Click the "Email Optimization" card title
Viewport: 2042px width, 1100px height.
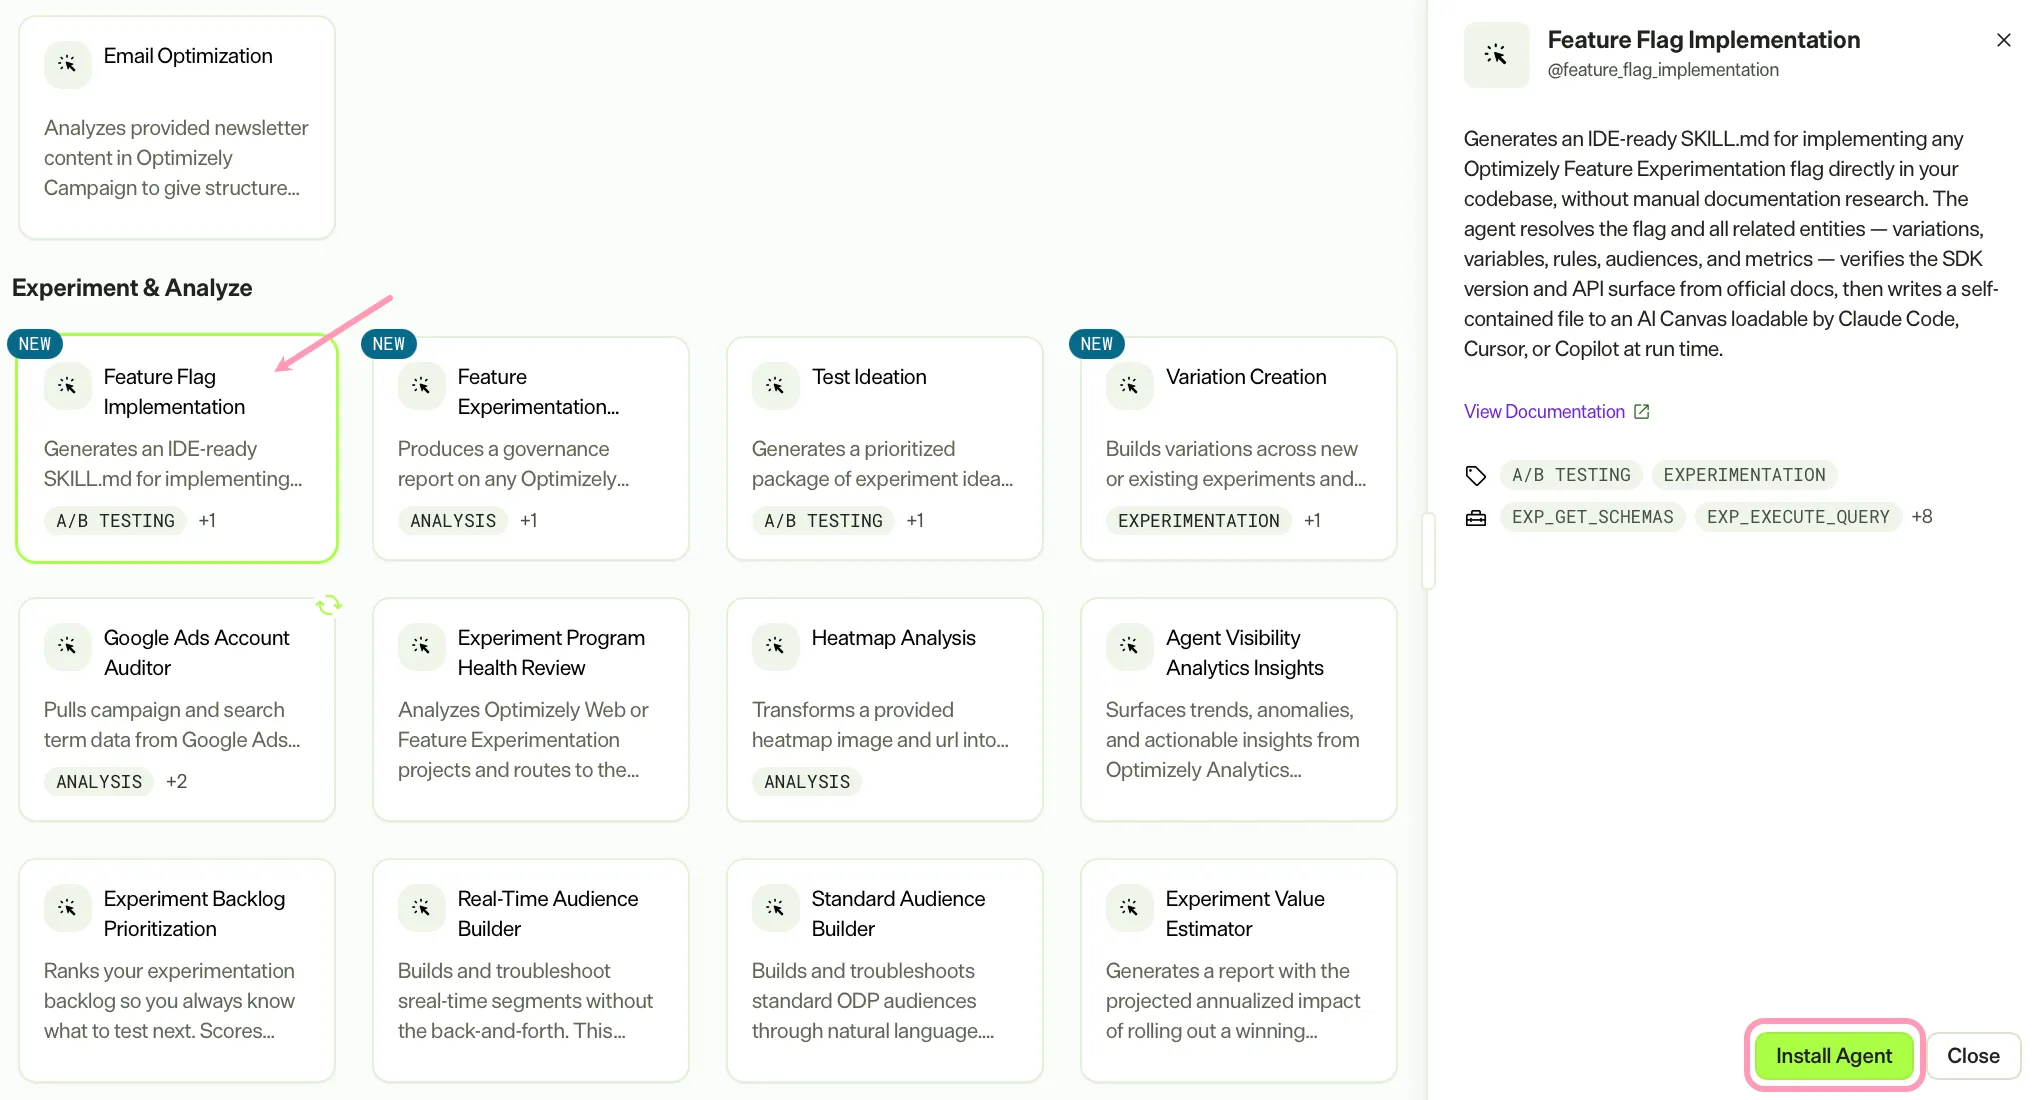[x=188, y=56]
